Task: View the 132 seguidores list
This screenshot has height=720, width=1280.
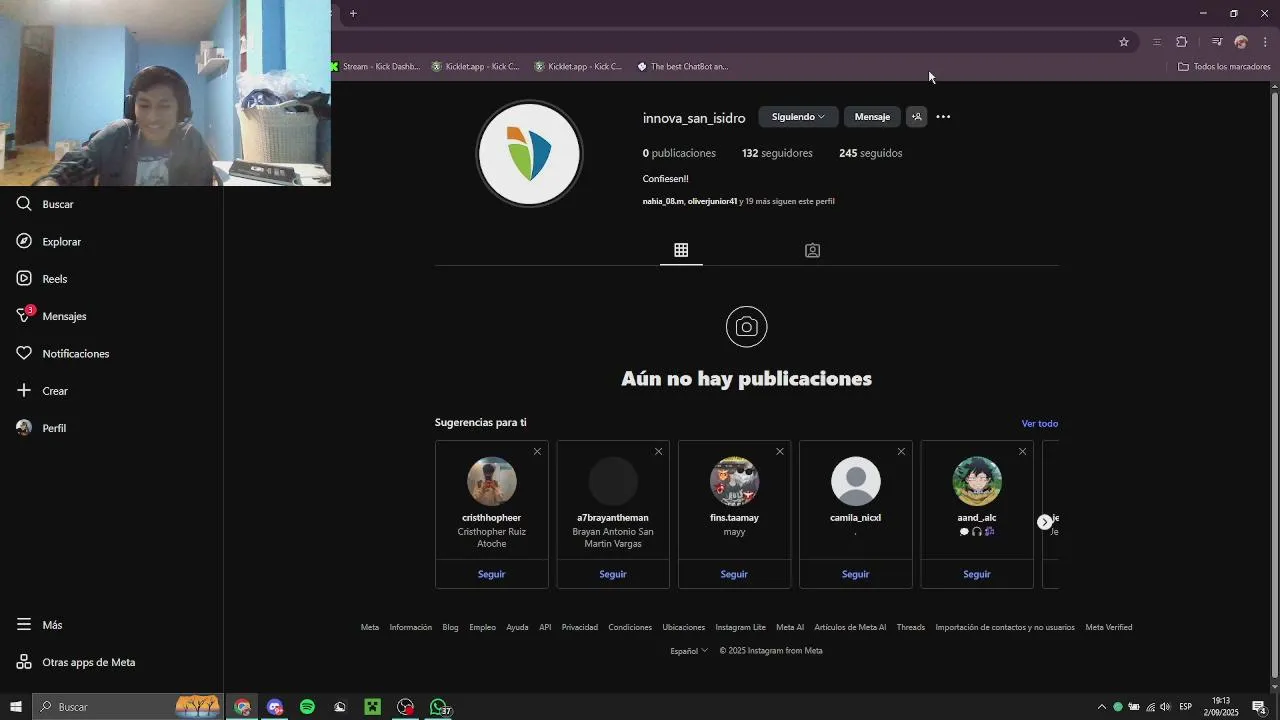Action: pos(777,153)
